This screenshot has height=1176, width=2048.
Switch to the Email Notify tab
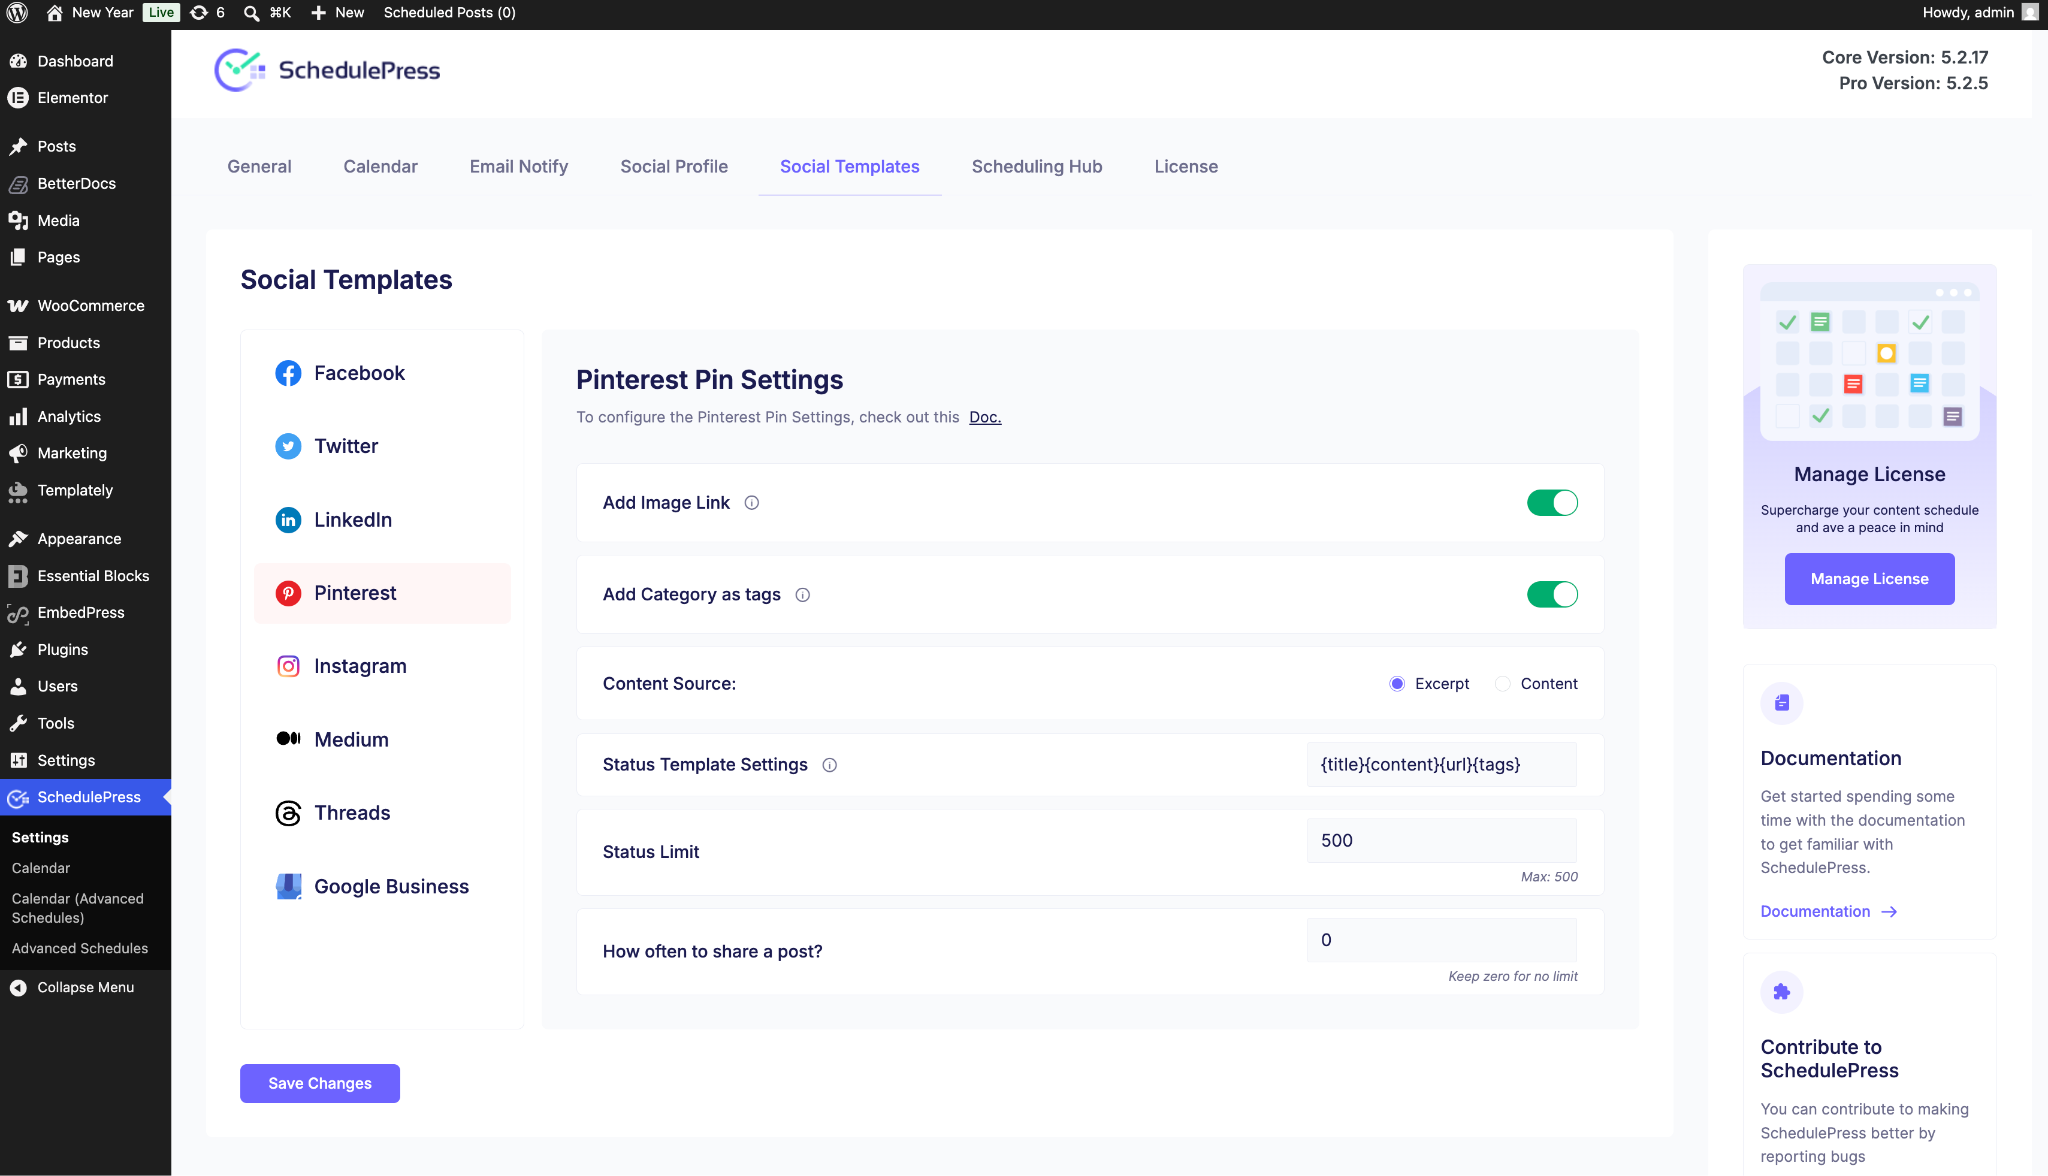[518, 166]
